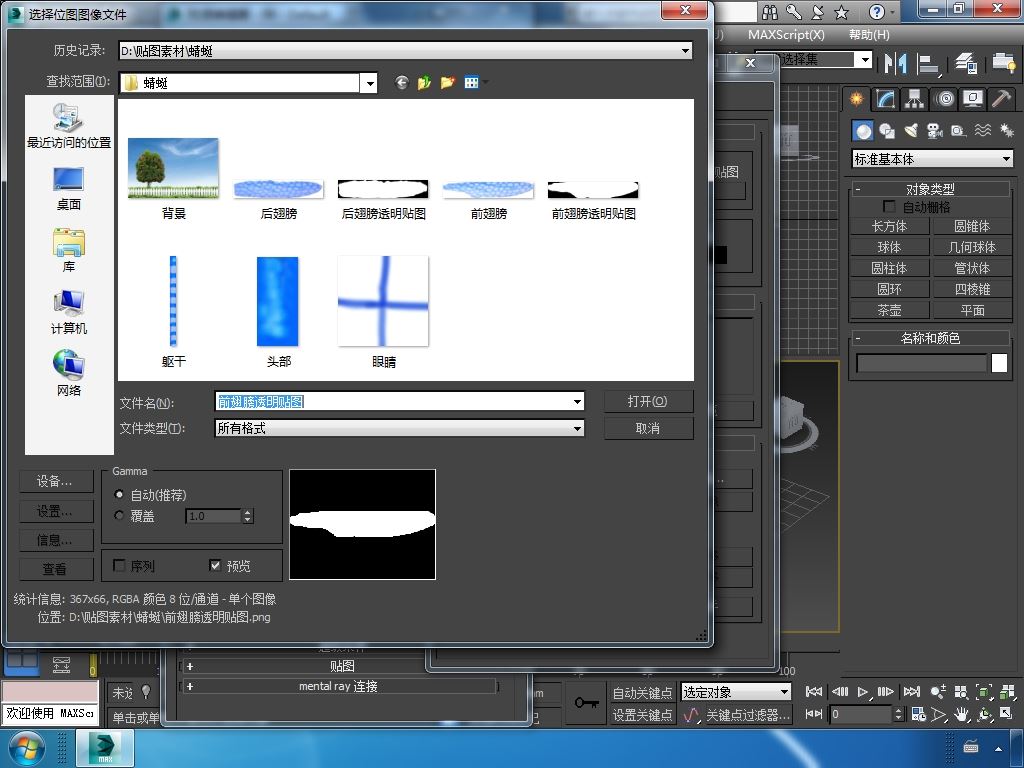Click the binoculars search icon in 3ds Max
The width and height of the screenshot is (1024, 768).
coord(770,12)
